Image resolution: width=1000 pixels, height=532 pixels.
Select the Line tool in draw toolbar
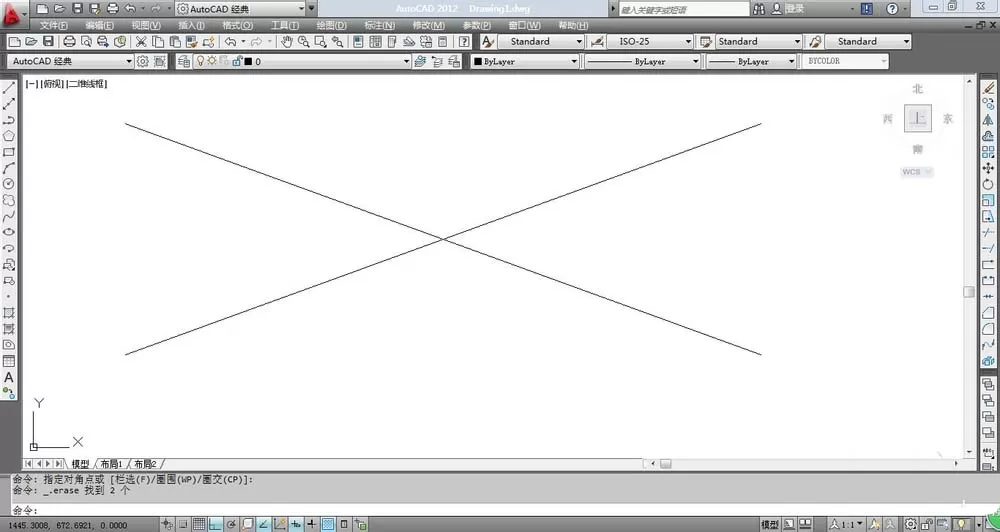9,88
